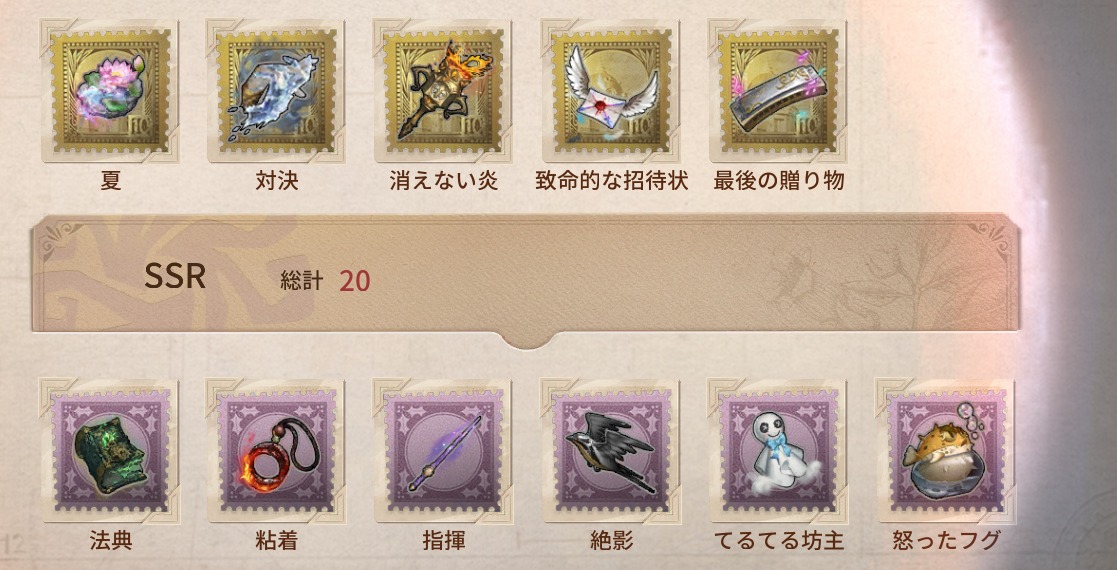
Task: Select the 指揮 baton stamp
Action: [443, 451]
